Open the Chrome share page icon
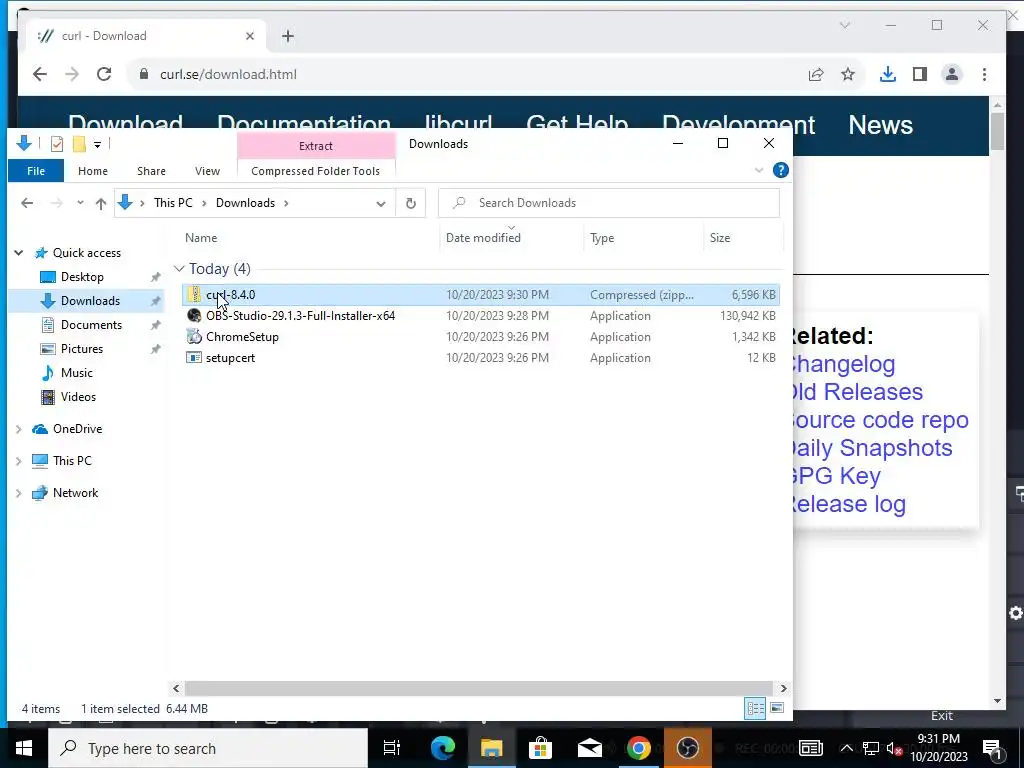The height and width of the screenshot is (768, 1024). tap(816, 74)
